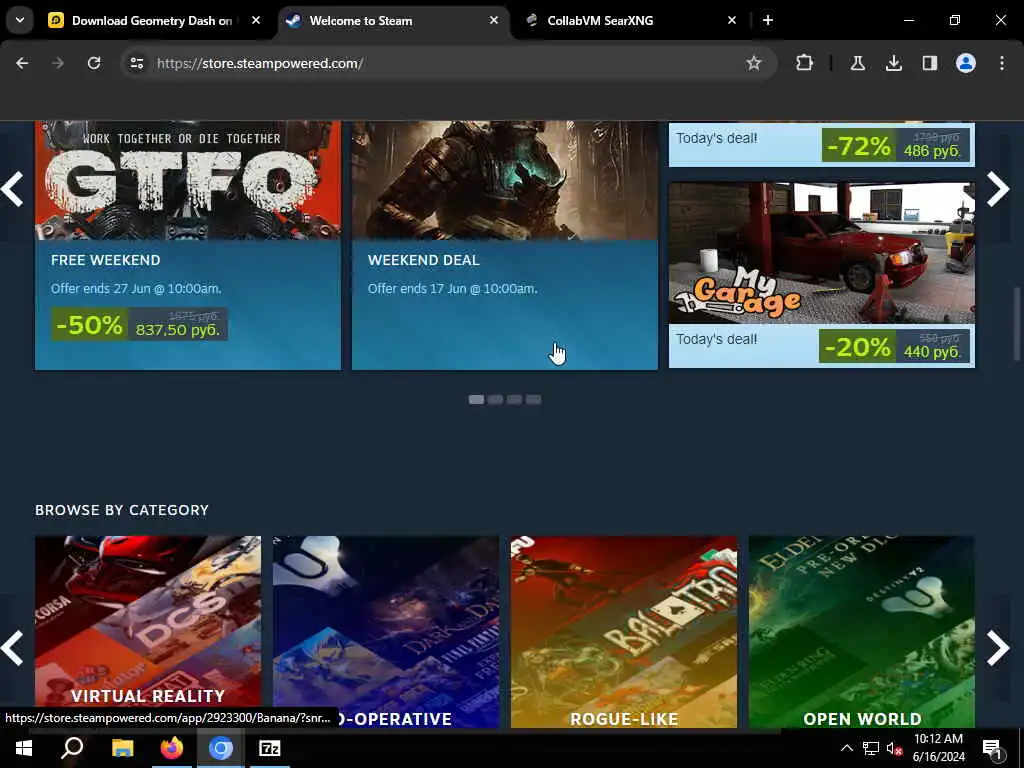Show previous special offers with left arrow

12,189
